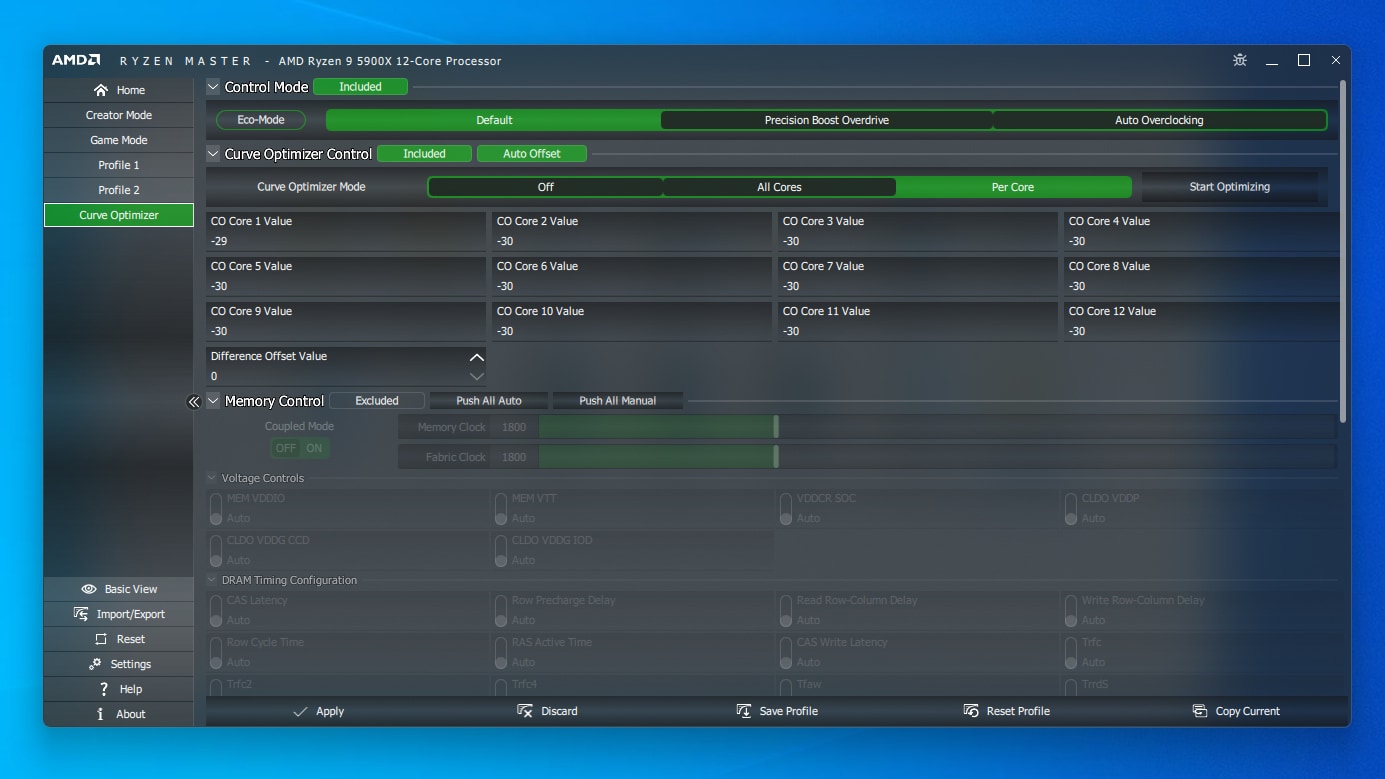Screen dimensions: 1385x779
Task: Click the Apply checkmark icon
Action: [300, 711]
